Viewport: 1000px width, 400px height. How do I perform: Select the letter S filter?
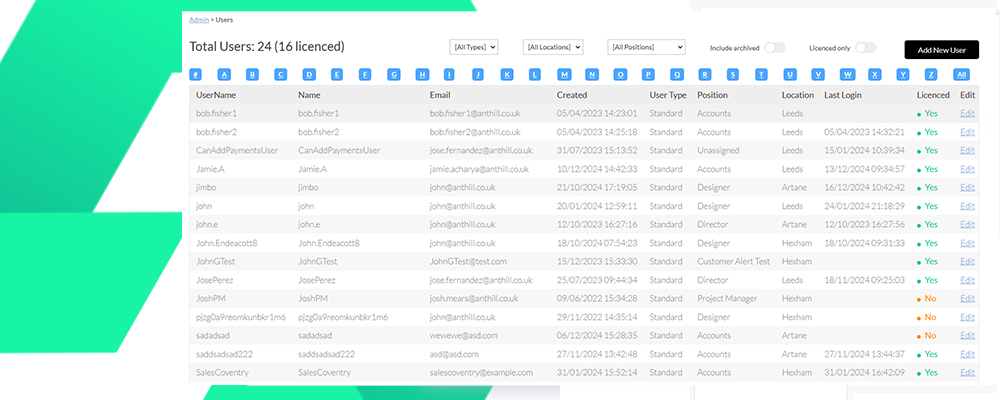734,75
